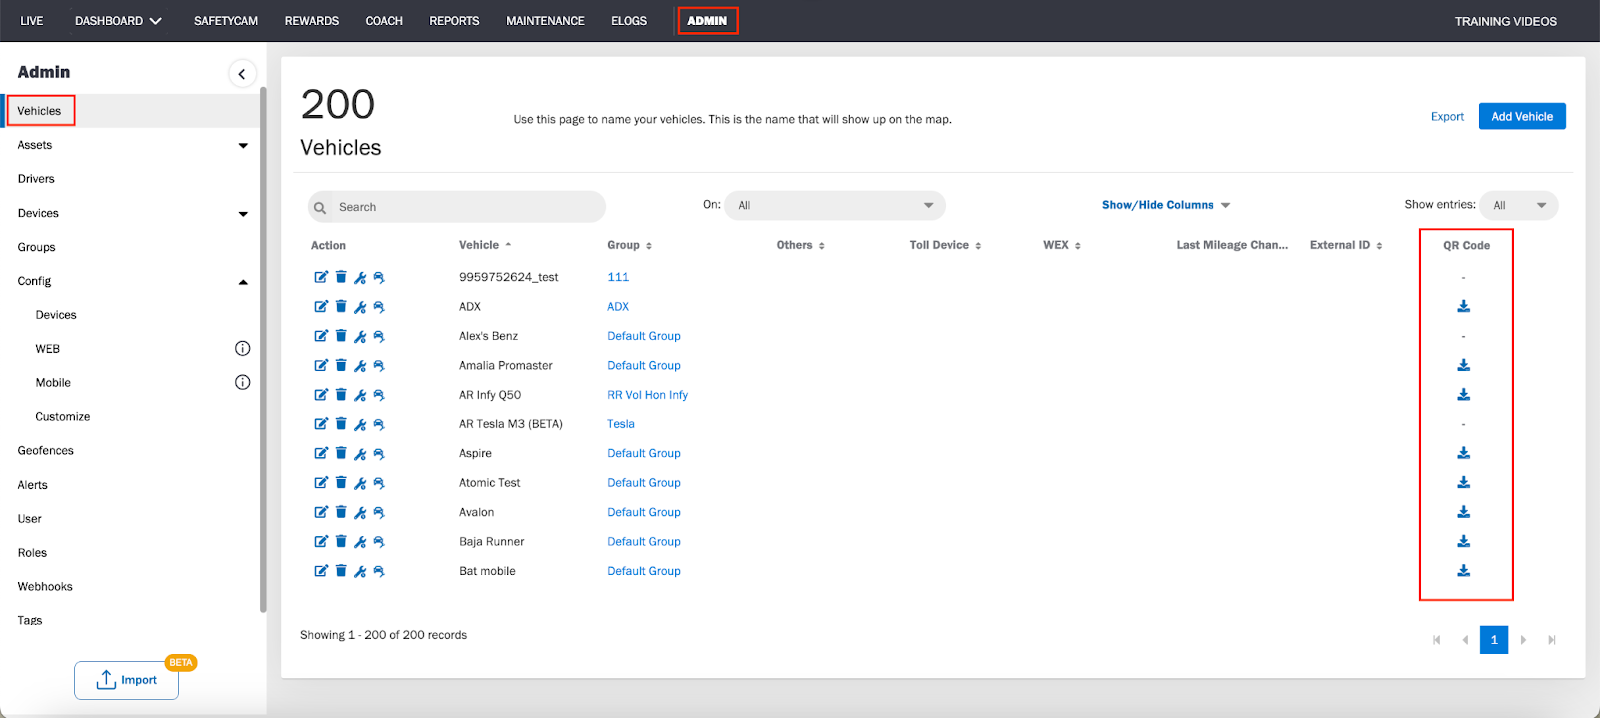Image resolution: width=1600 pixels, height=718 pixels.
Task: Open Geofences in the sidebar
Action: click(46, 451)
